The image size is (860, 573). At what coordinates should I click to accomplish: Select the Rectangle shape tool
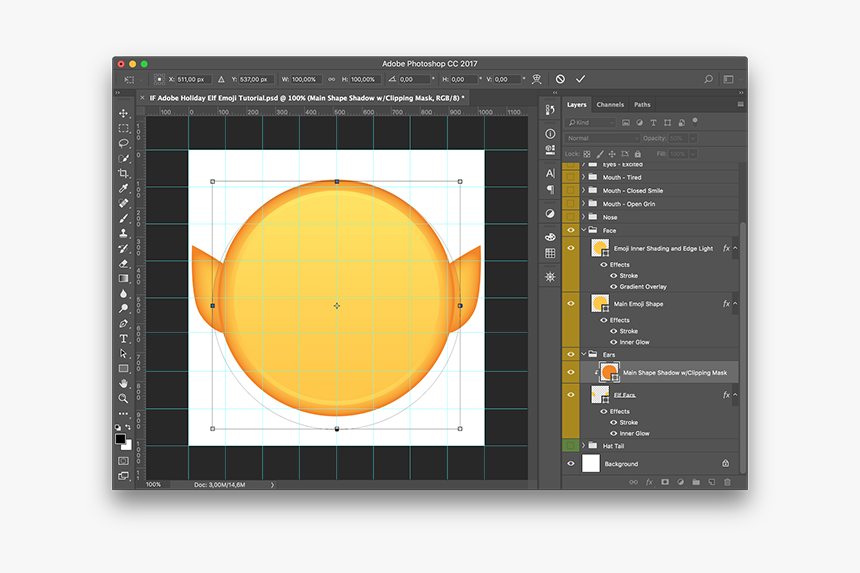click(x=123, y=368)
